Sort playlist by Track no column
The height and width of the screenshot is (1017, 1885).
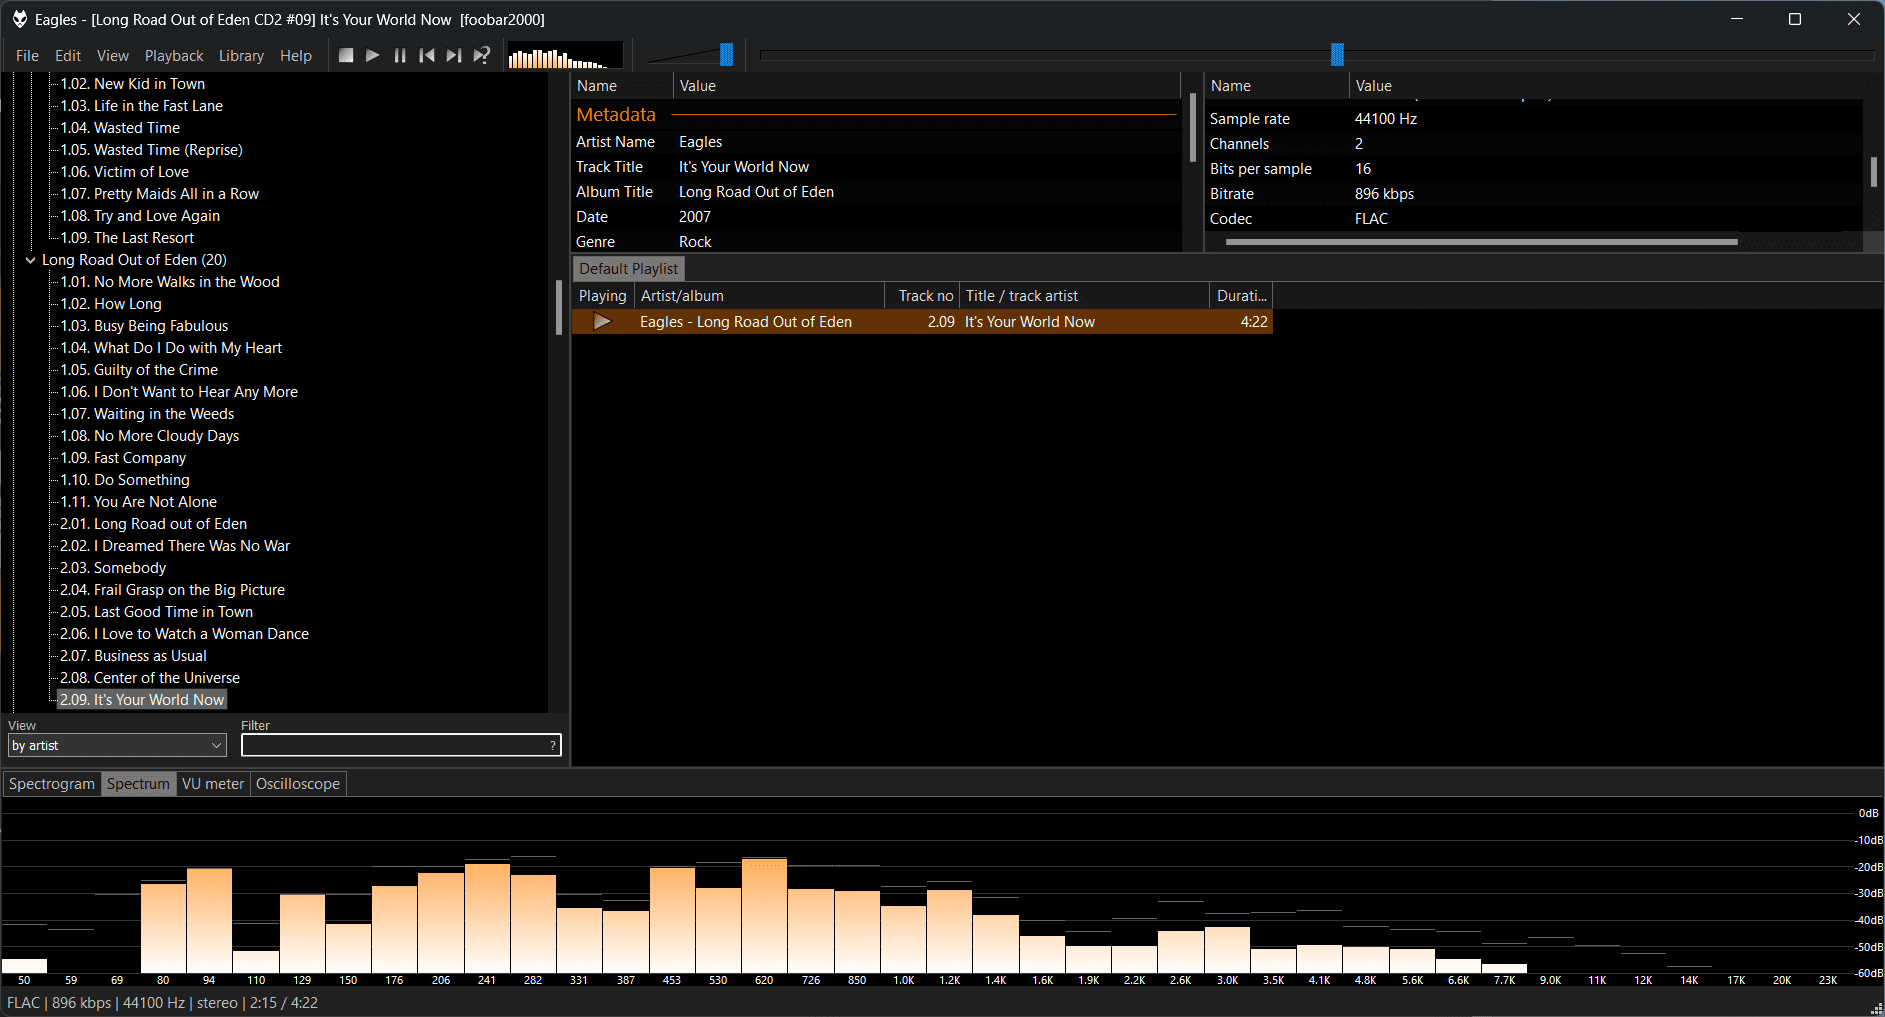pos(923,296)
